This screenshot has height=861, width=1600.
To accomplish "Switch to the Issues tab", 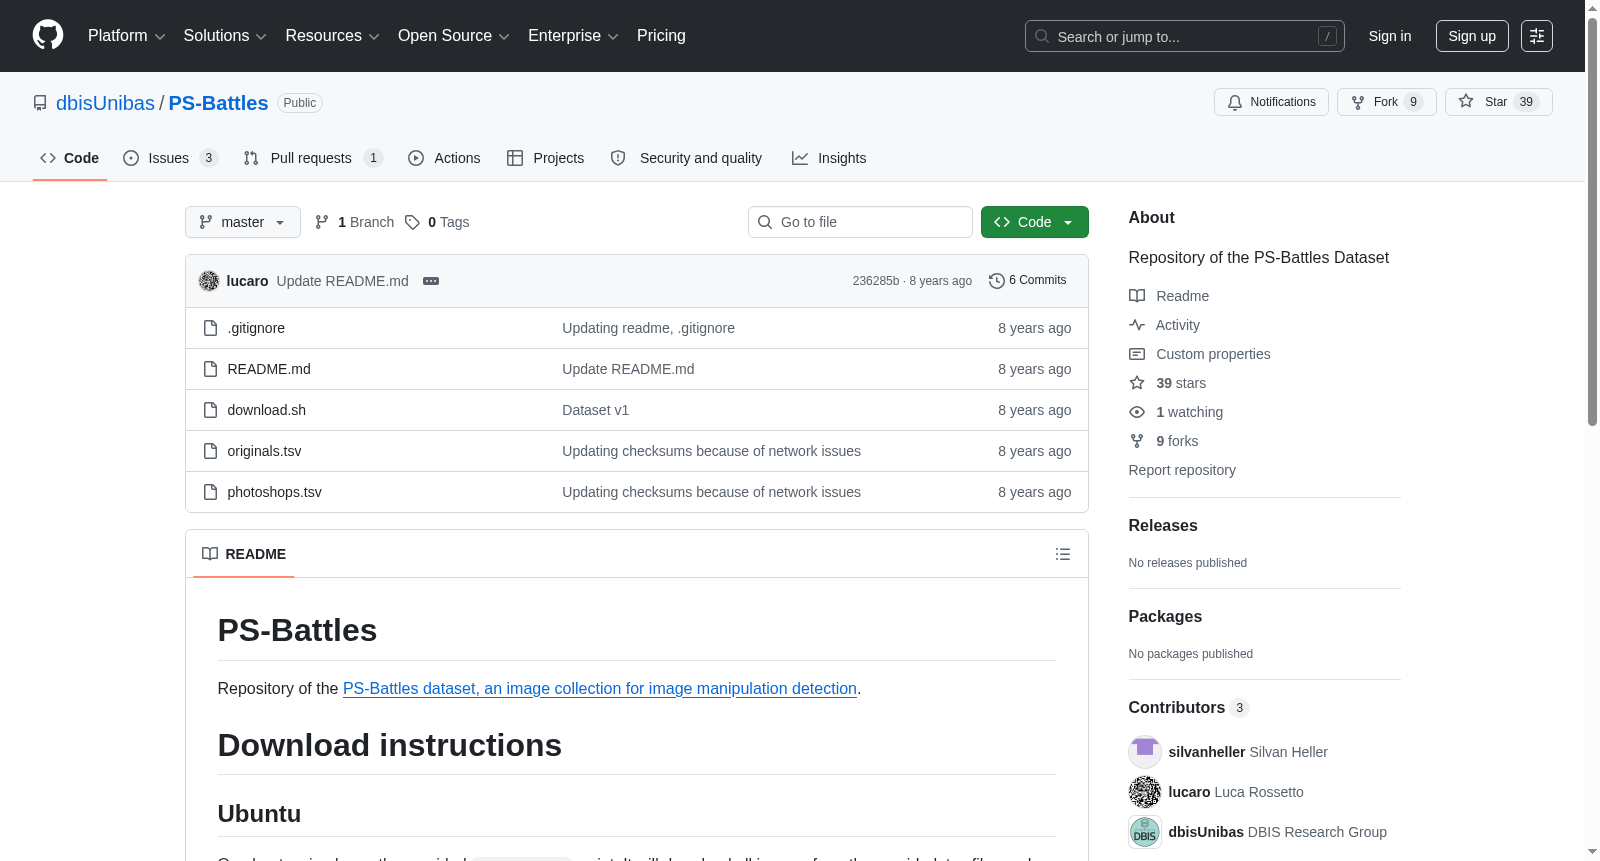I will 170,158.
